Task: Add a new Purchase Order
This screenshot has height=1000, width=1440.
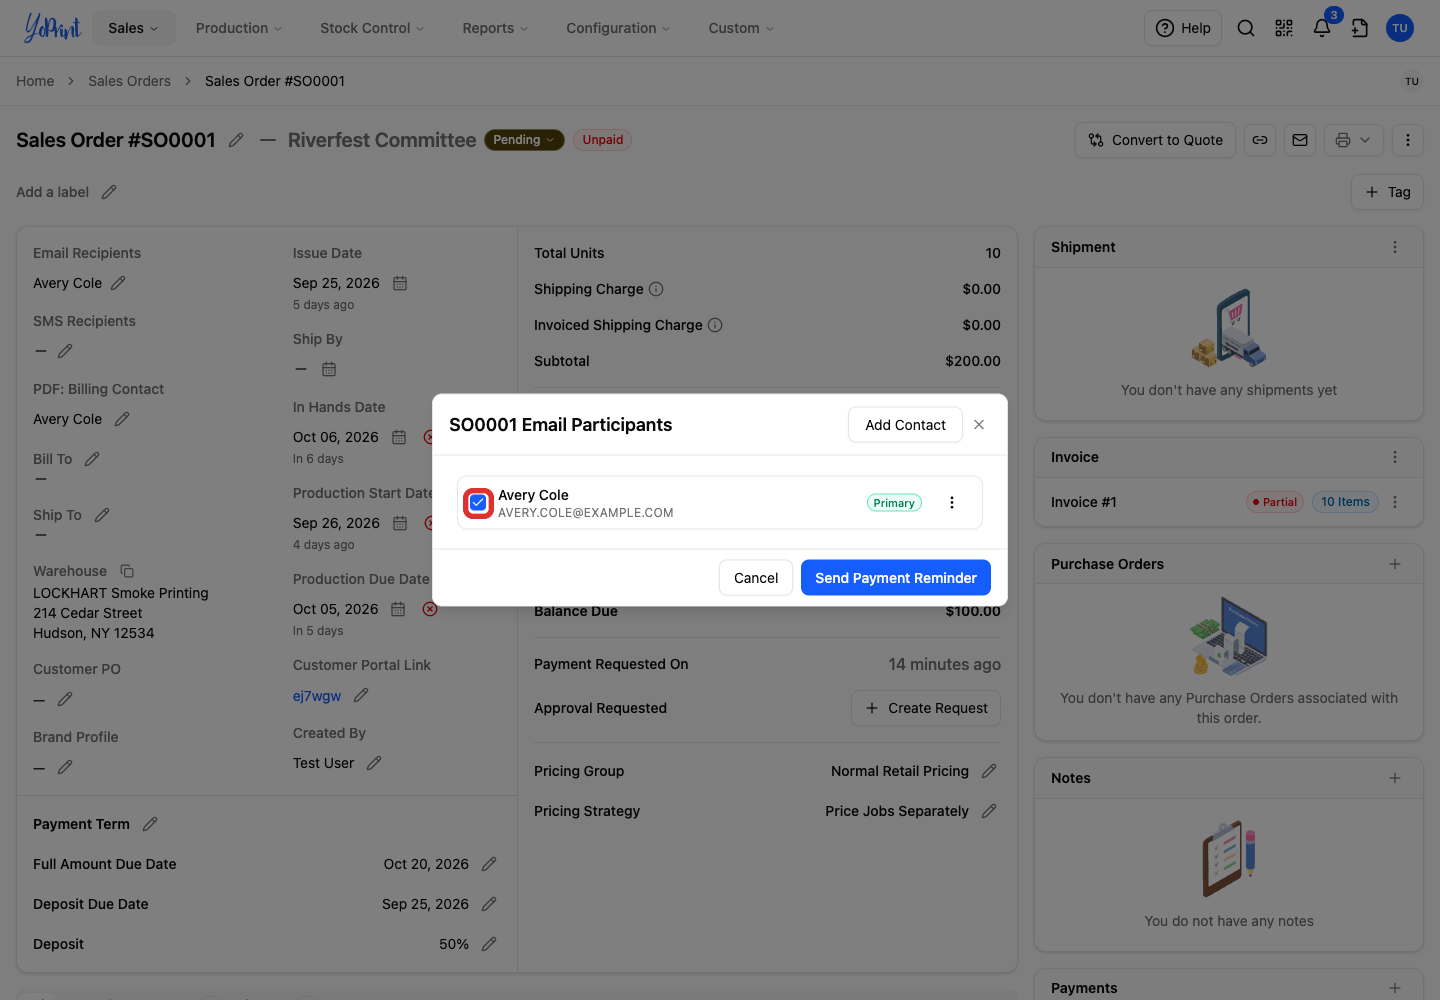Action: pyautogui.click(x=1395, y=564)
